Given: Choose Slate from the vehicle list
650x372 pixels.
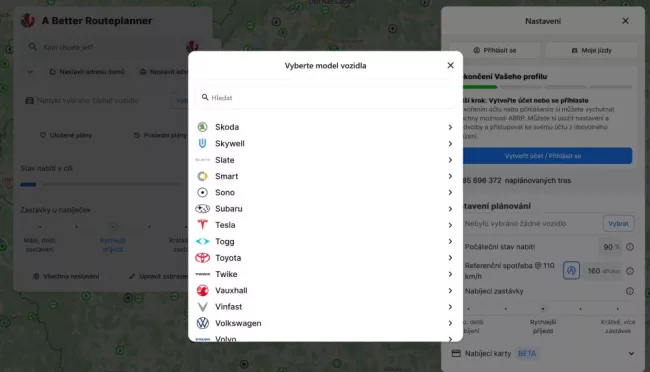Looking at the screenshot, I should point(325,160).
